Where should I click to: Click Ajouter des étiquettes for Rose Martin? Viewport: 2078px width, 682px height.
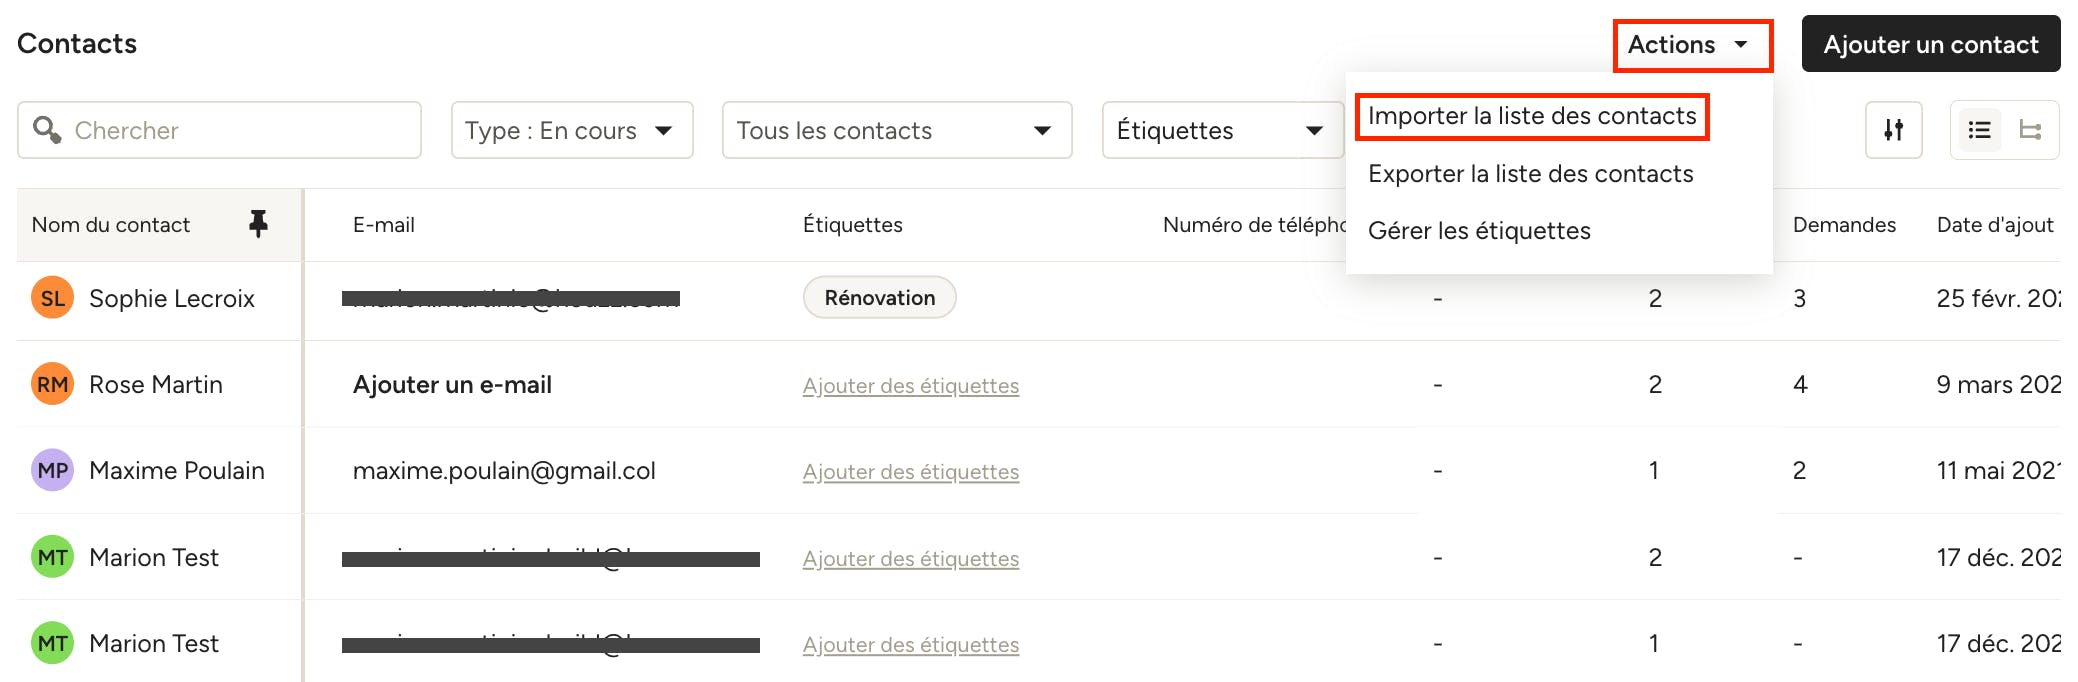coord(911,386)
